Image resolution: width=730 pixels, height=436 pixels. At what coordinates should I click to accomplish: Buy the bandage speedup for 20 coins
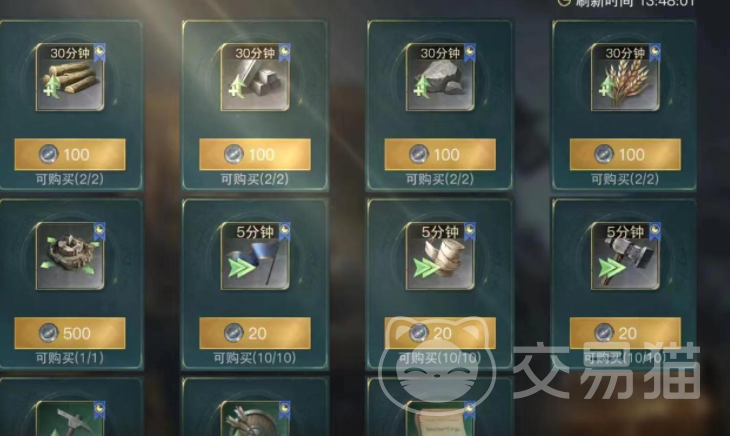(440, 333)
